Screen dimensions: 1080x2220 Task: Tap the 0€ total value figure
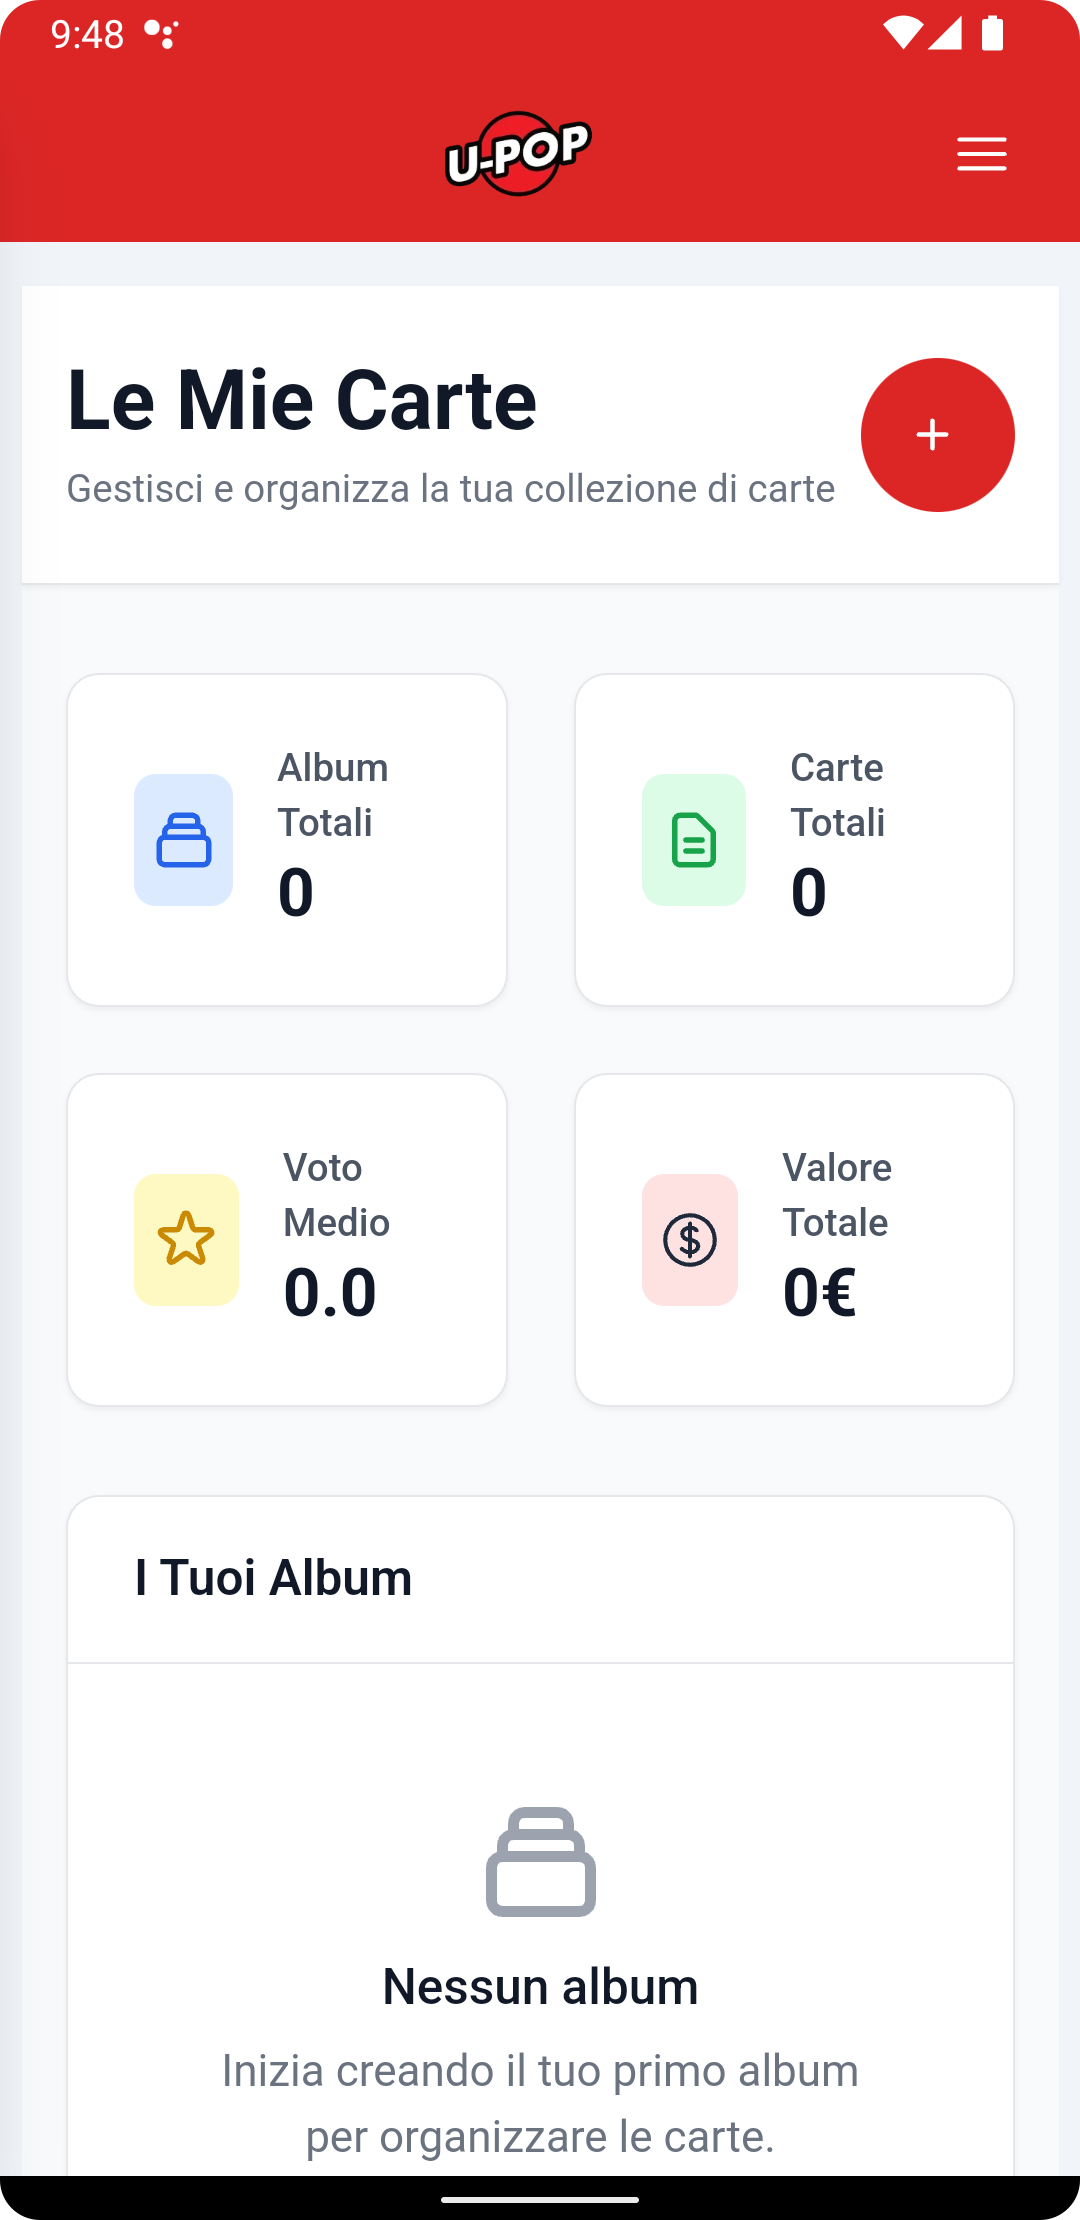point(819,1292)
